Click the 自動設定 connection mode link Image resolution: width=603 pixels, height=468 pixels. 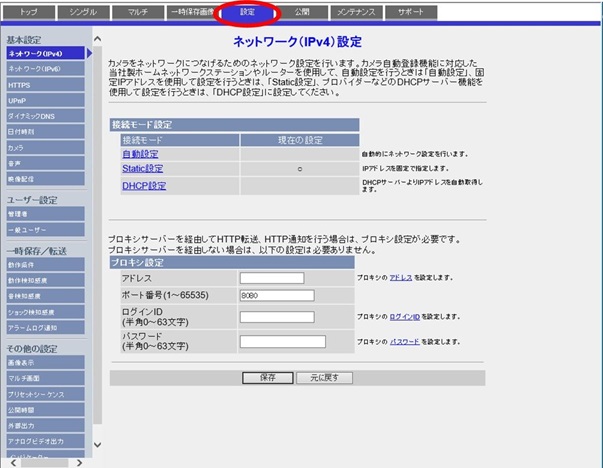click(x=140, y=154)
